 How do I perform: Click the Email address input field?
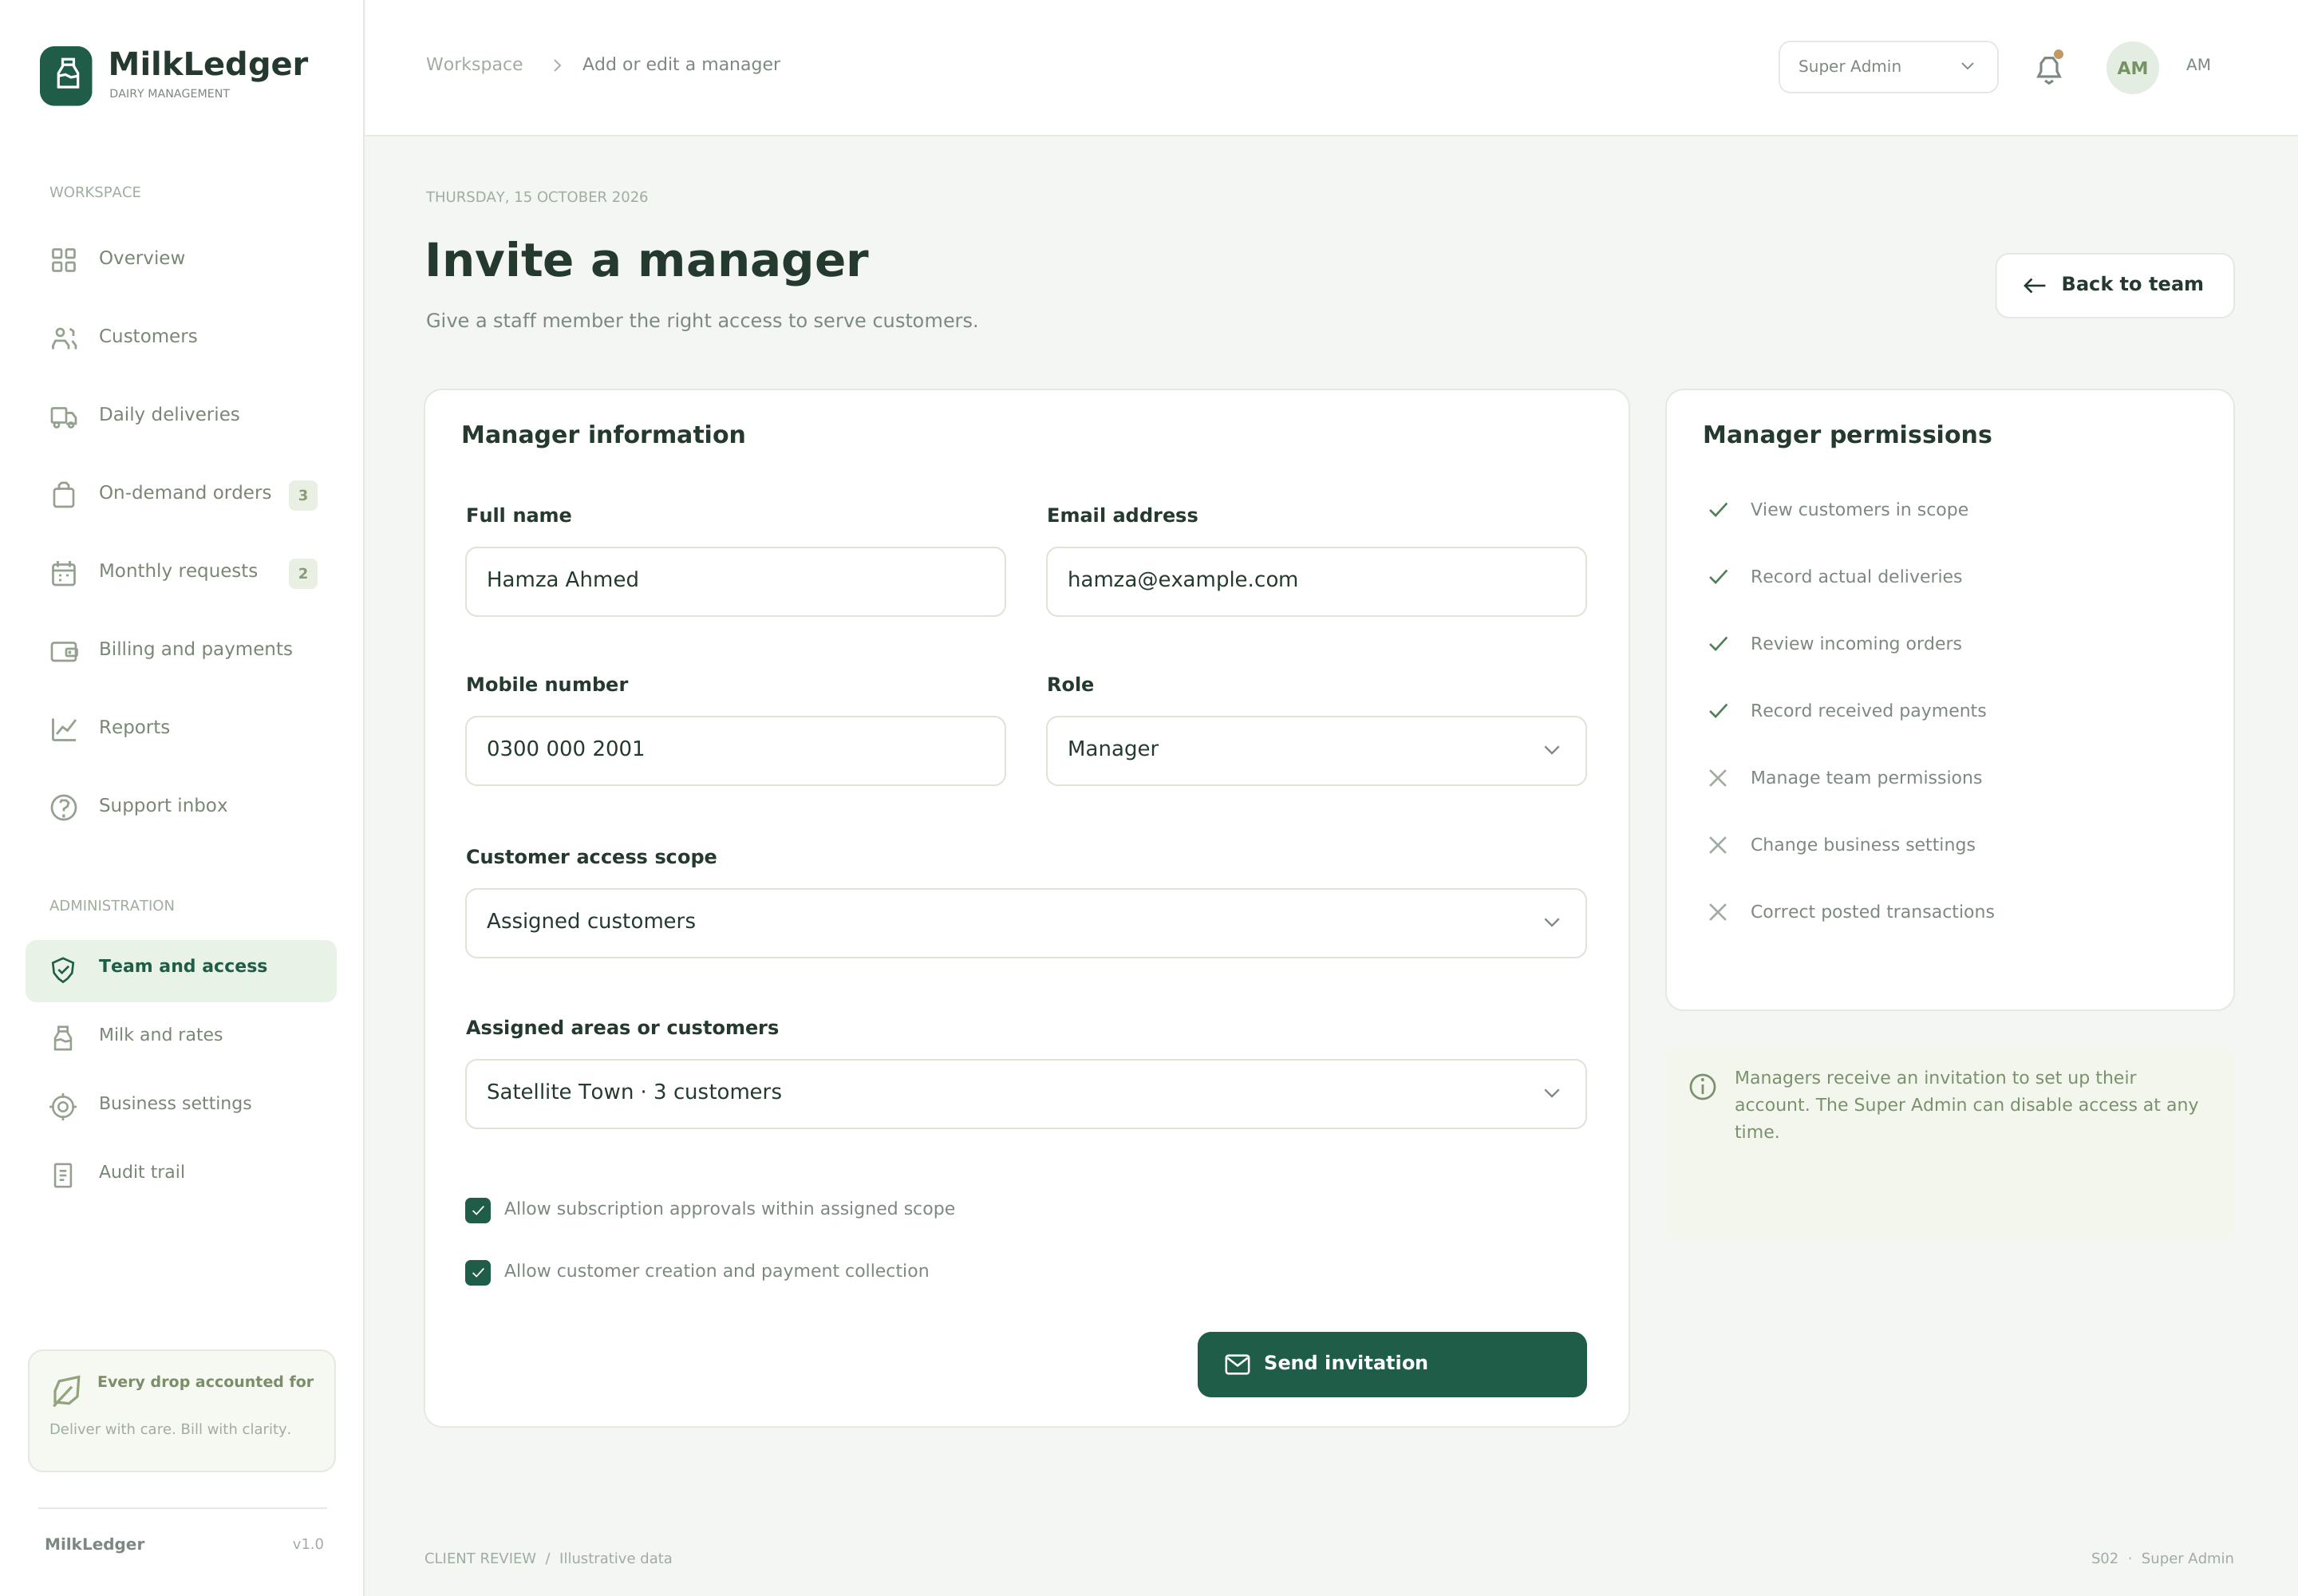click(1316, 581)
